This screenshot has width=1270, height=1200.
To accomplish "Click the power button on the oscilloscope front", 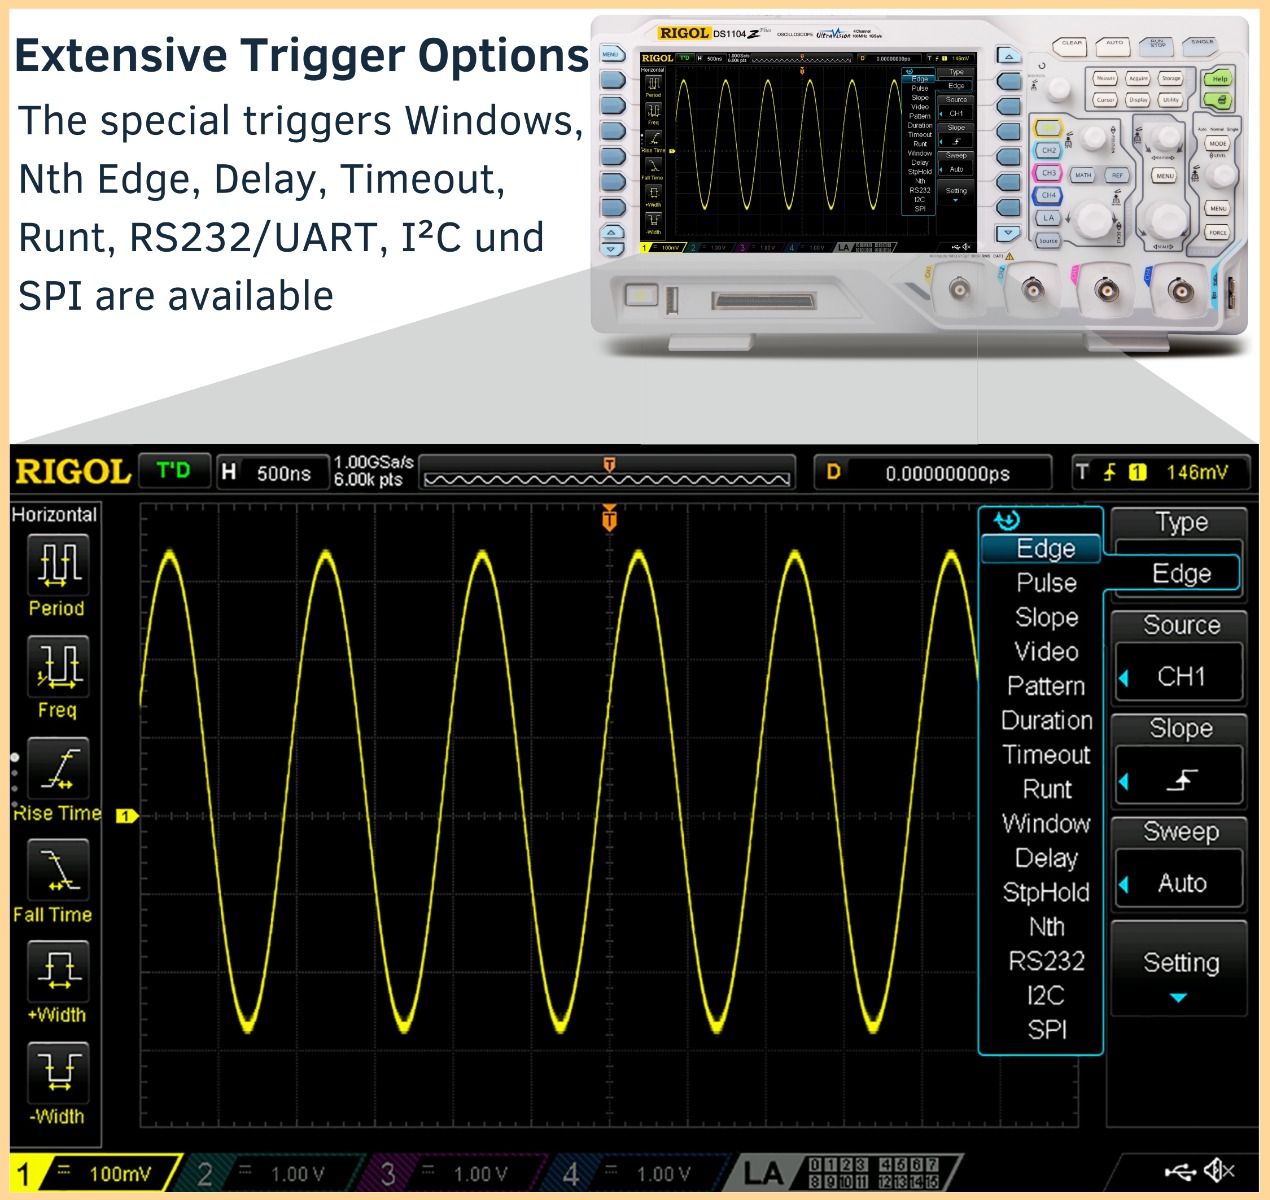I will (640, 295).
